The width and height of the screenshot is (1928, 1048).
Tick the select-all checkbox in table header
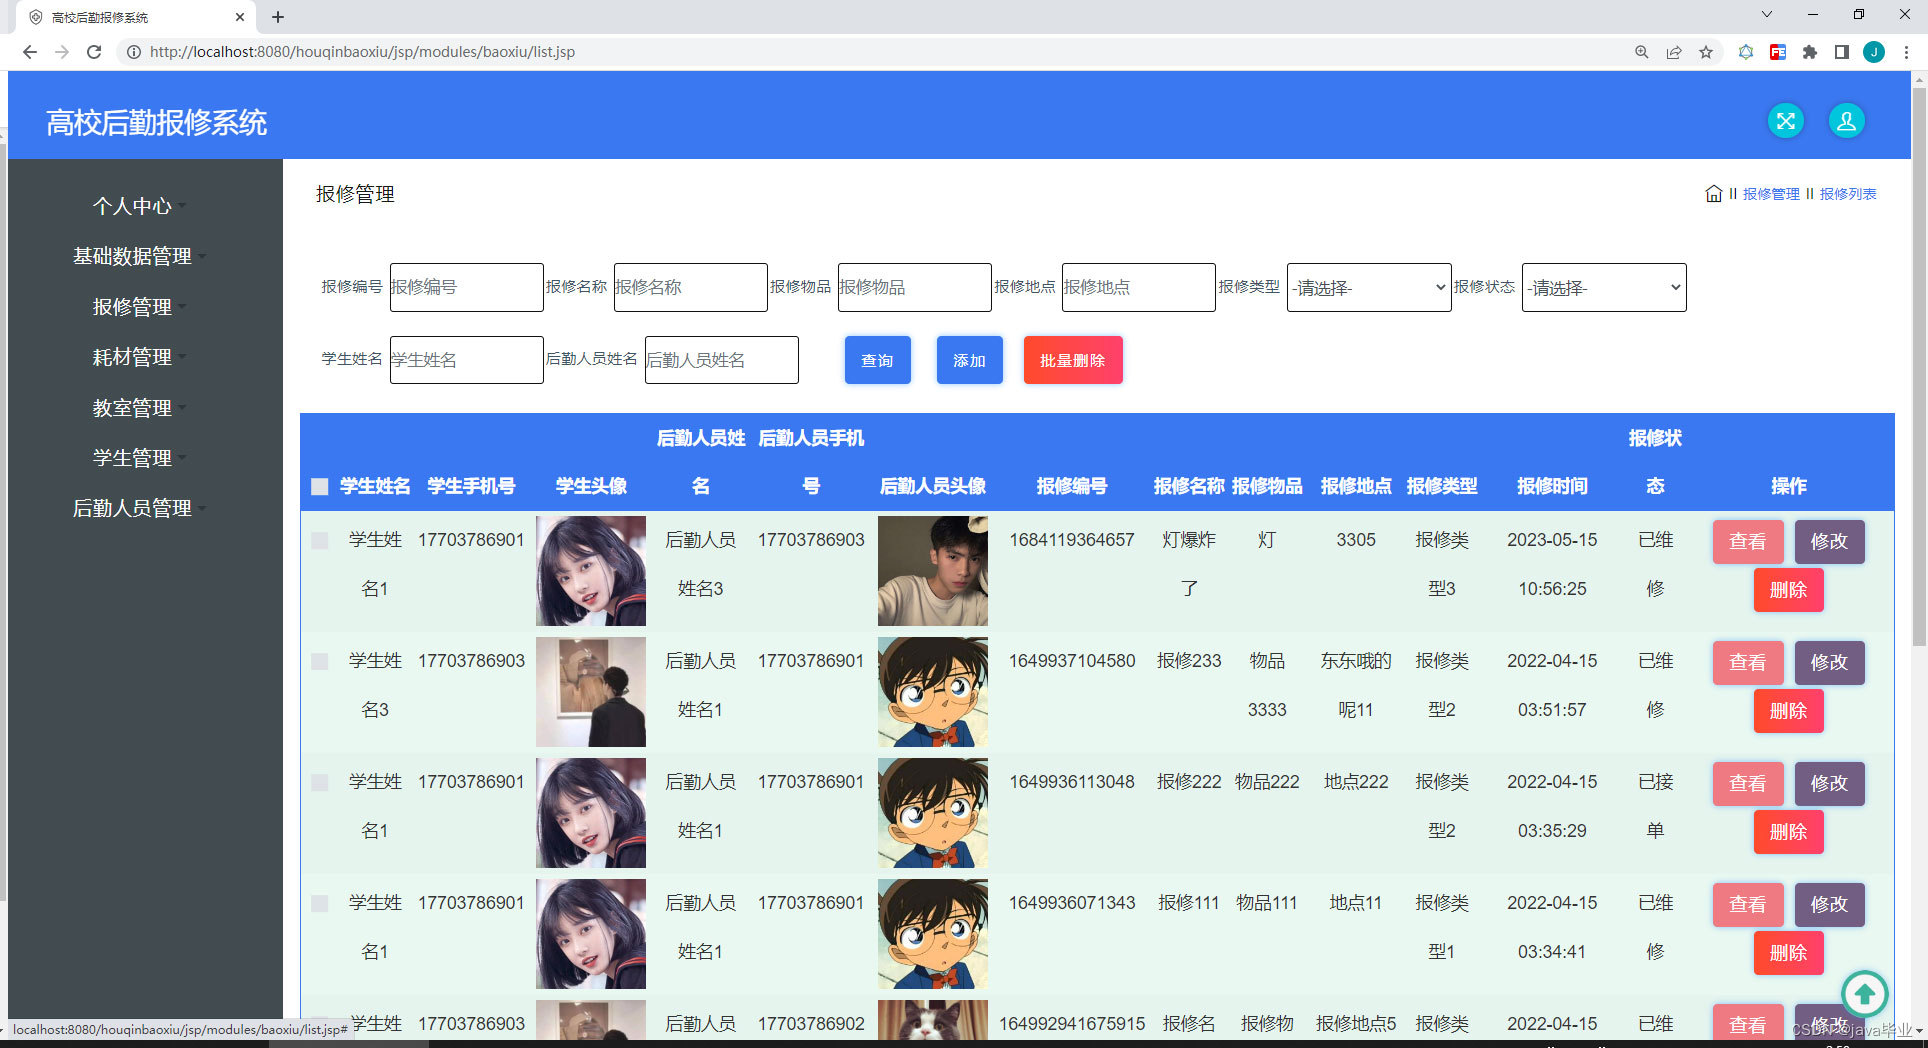coord(320,487)
